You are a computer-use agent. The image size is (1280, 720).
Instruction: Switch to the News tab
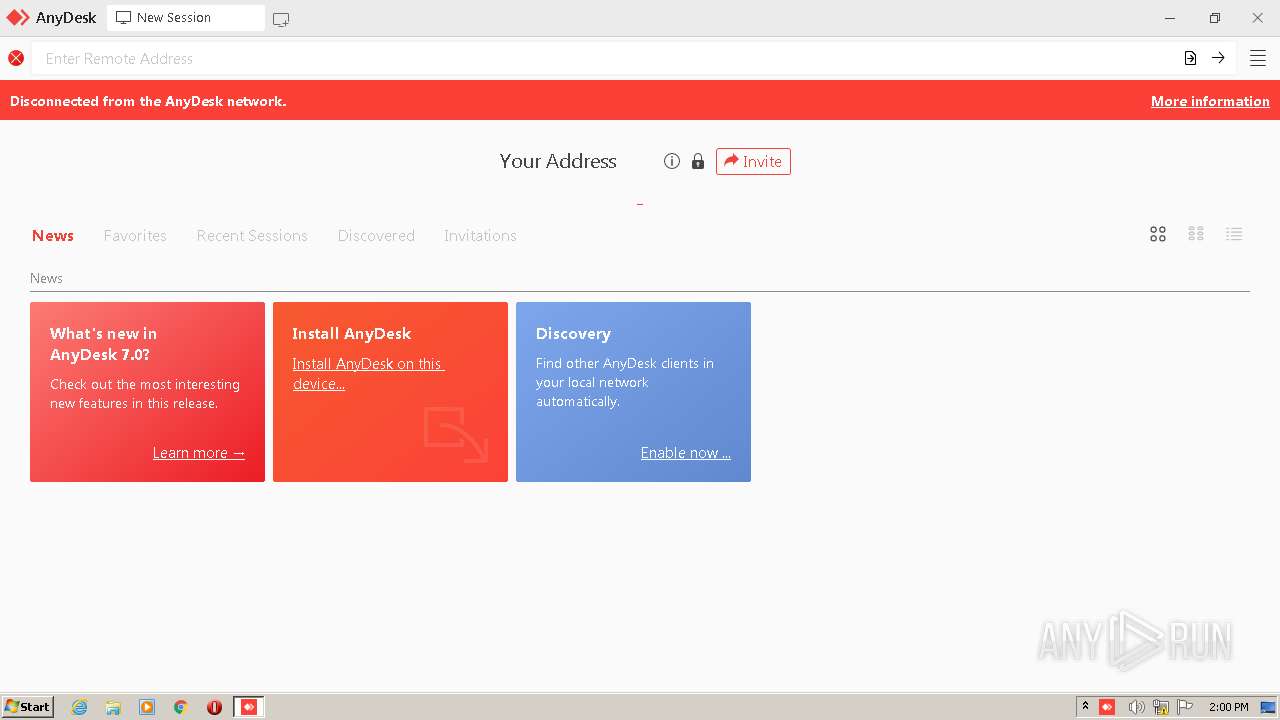tap(53, 236)
